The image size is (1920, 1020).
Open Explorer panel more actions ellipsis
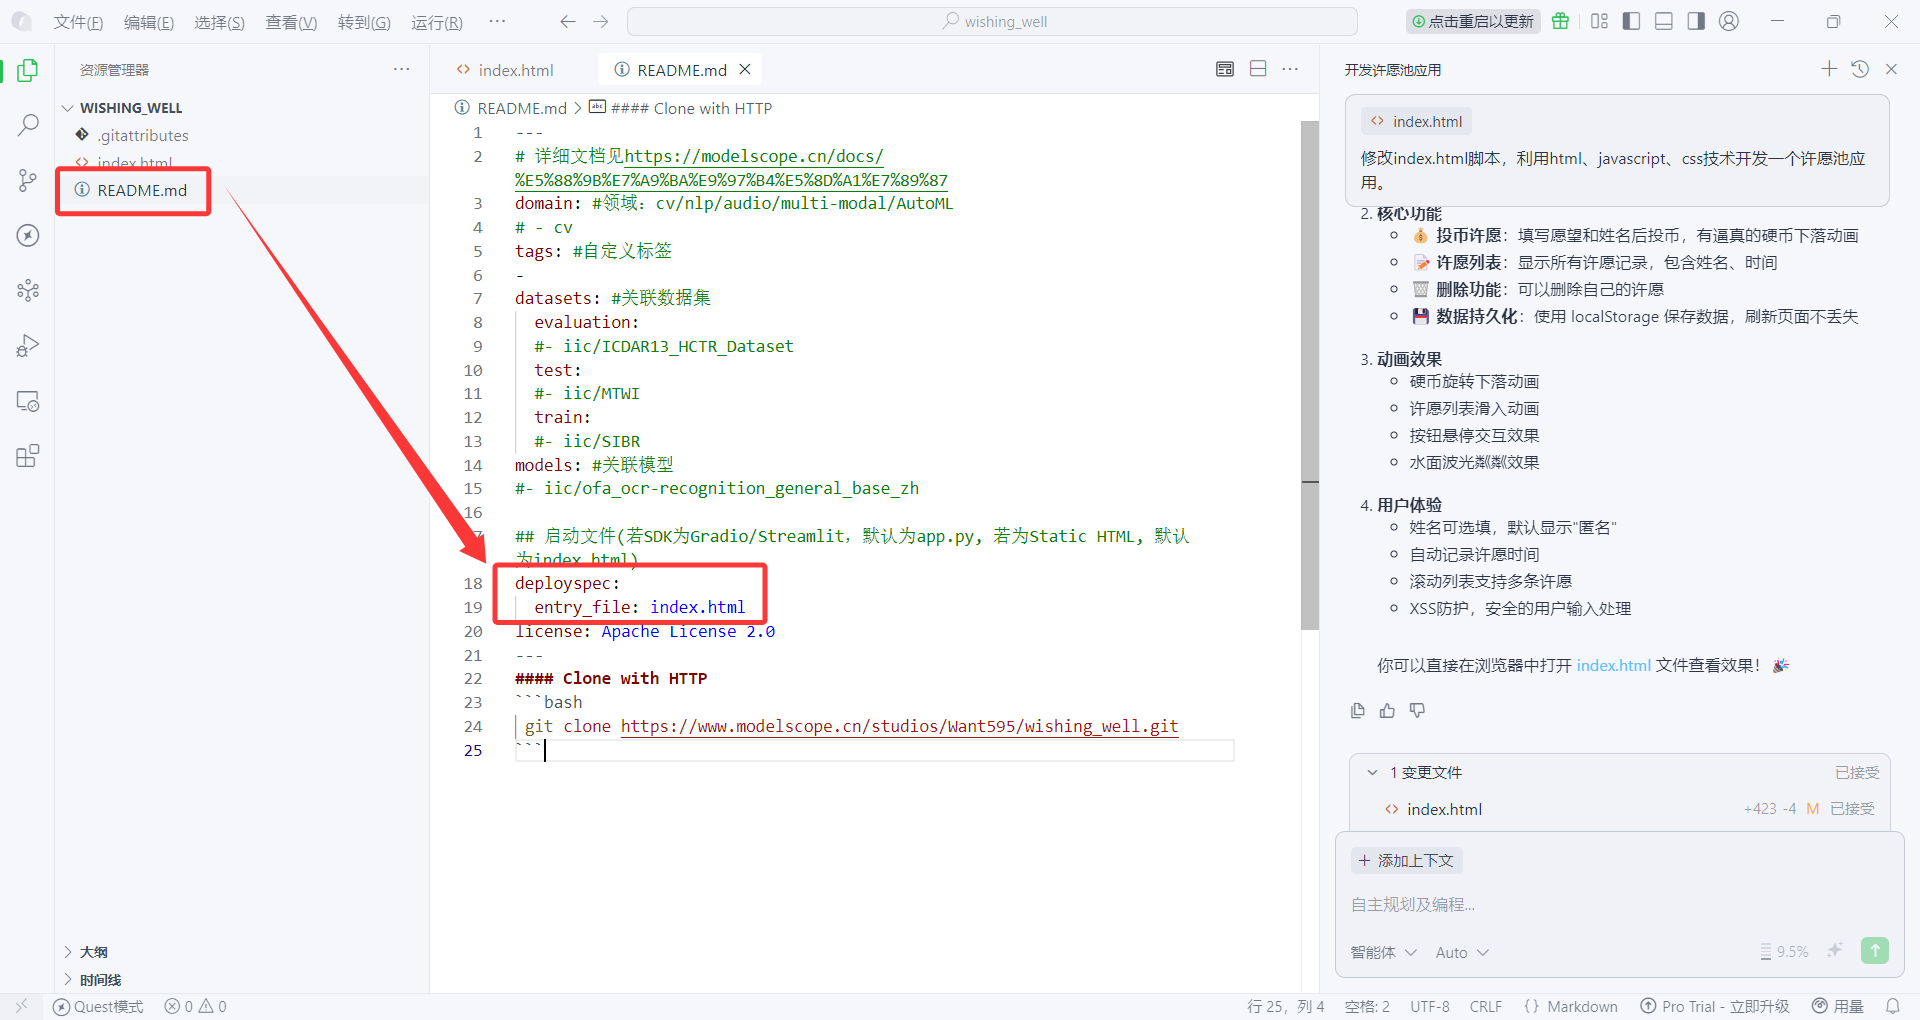point(402,69)
